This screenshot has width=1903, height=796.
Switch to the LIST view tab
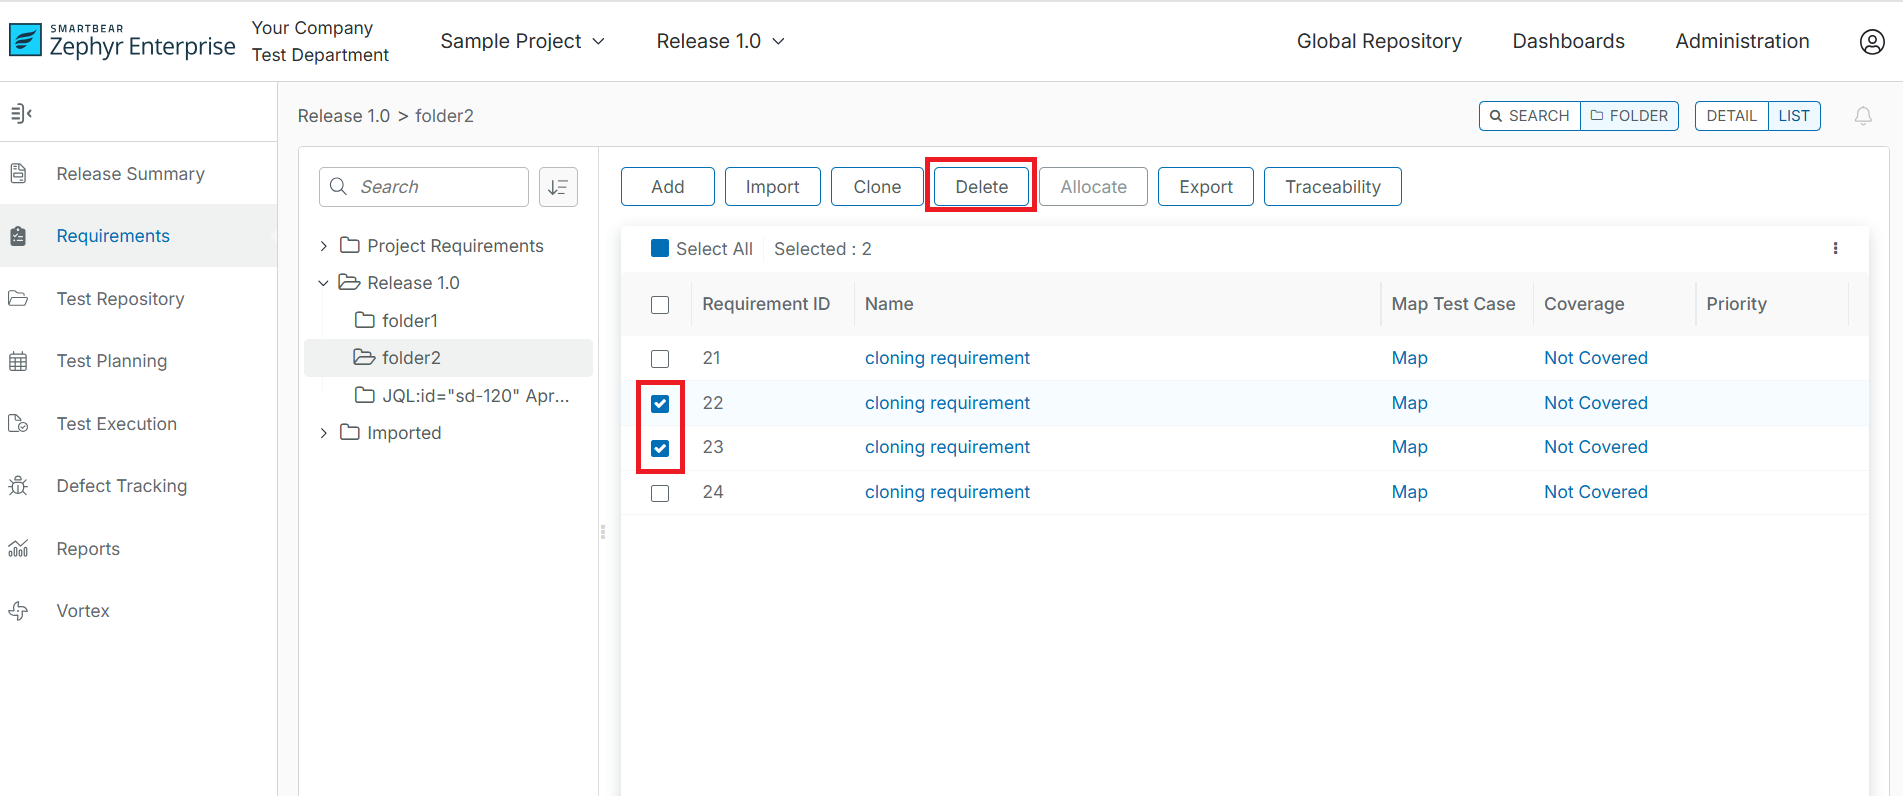(x=1793, y=116)
